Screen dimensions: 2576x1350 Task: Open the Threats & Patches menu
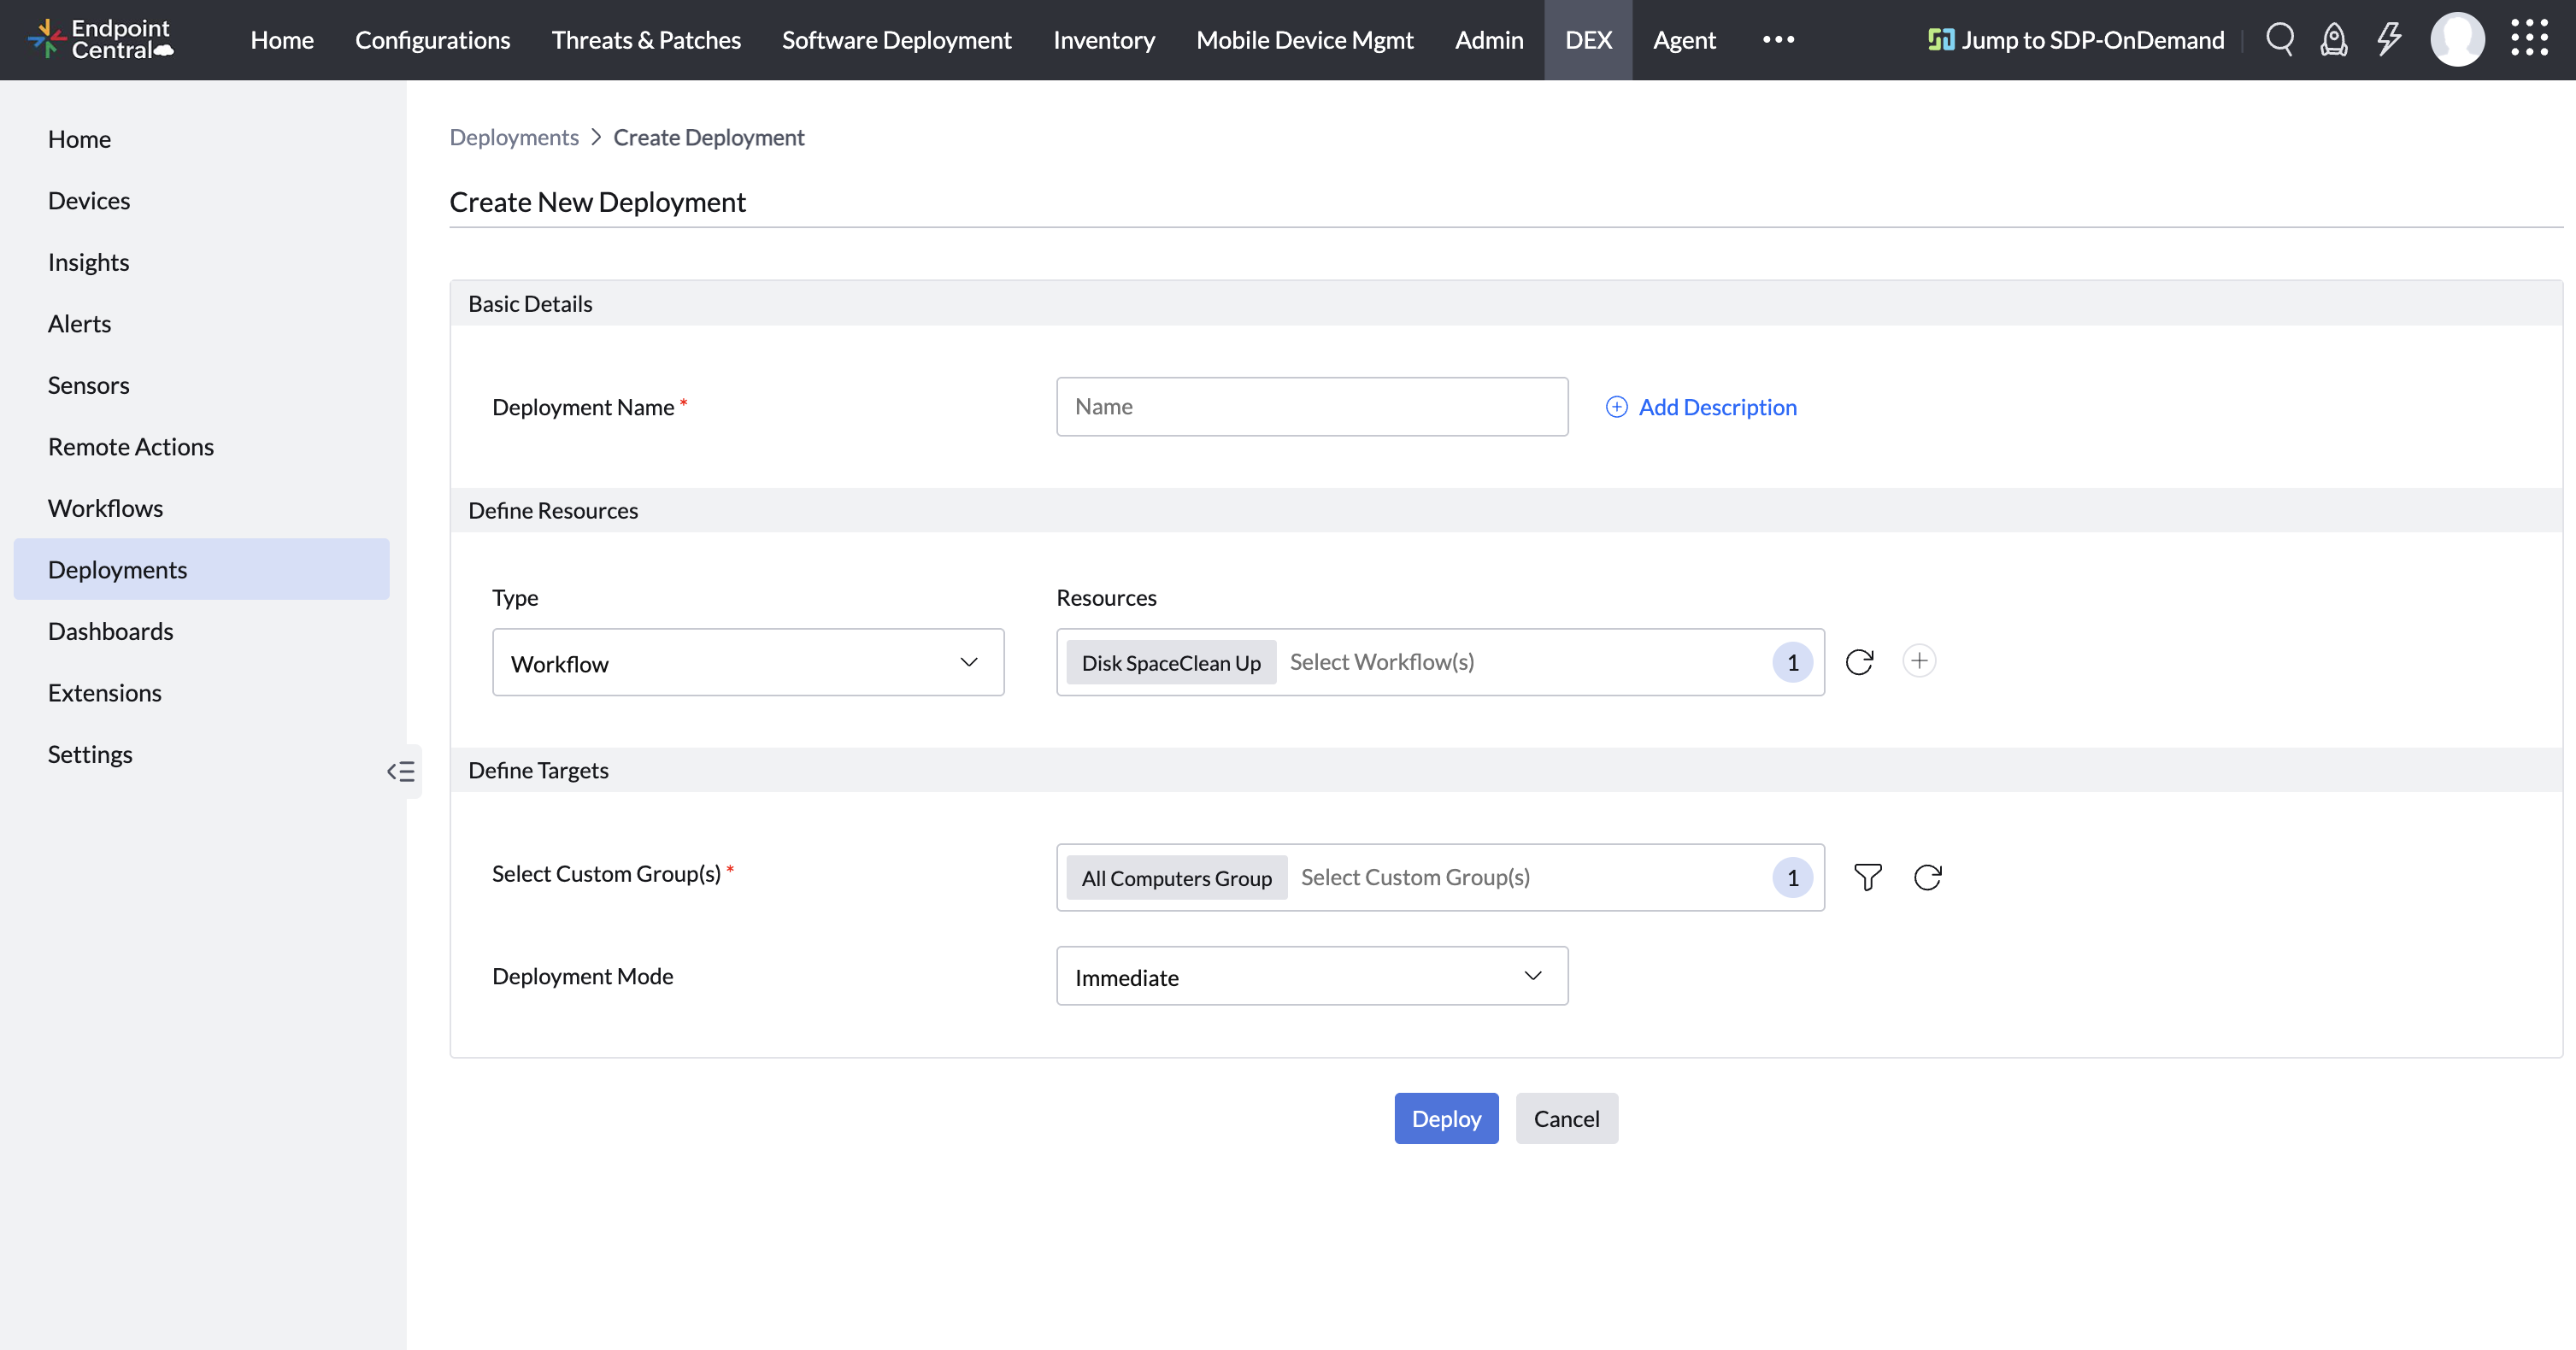[646, 40]
